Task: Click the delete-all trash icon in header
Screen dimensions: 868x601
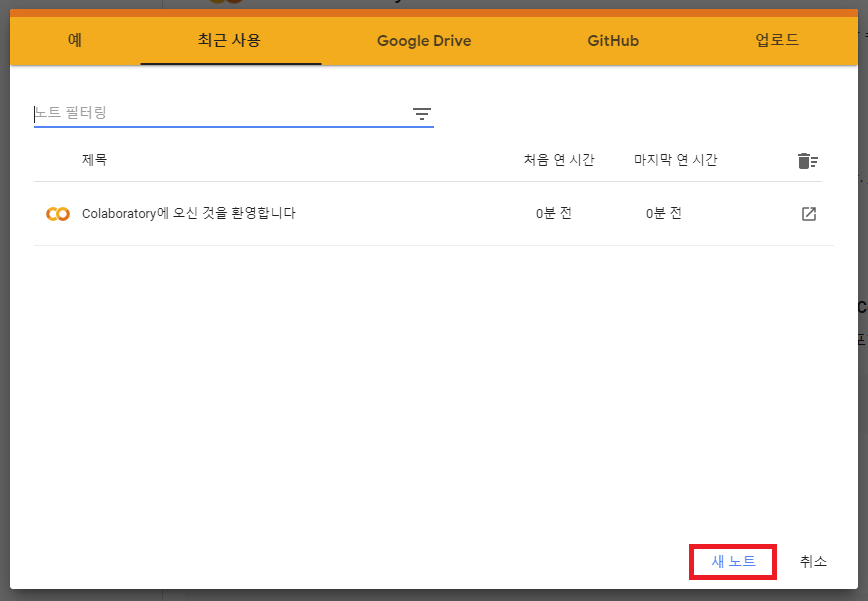Action: click(808, 160)
